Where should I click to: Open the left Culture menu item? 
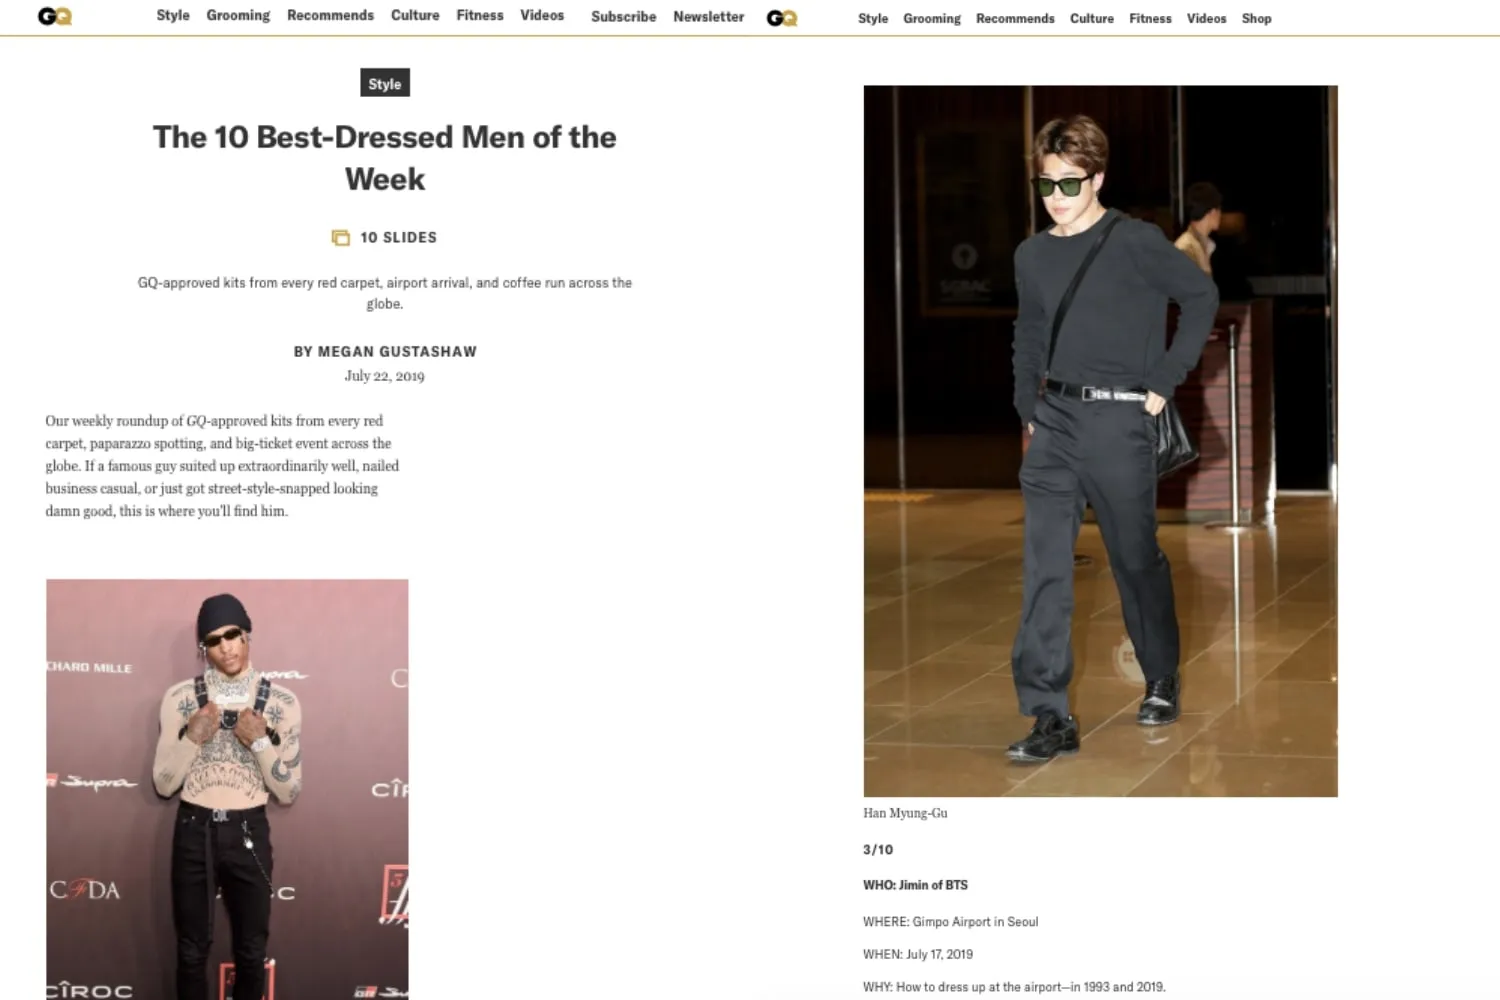pos(415,15)
